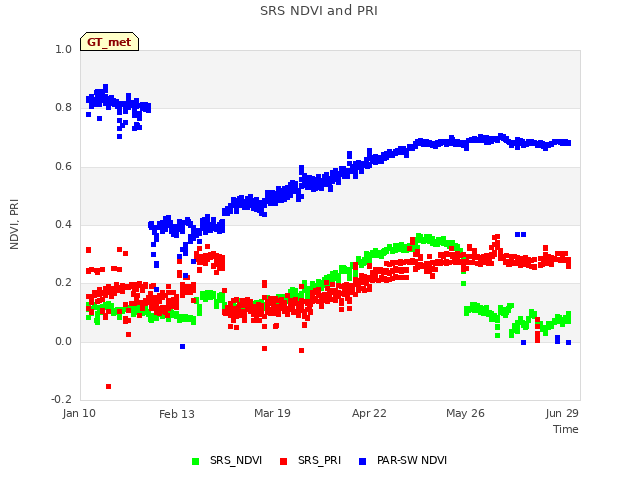The width and height of the screenshot is (640, 480).
Task: Click the 0.0 y-axis tick label
Action: tap(63, 342)
